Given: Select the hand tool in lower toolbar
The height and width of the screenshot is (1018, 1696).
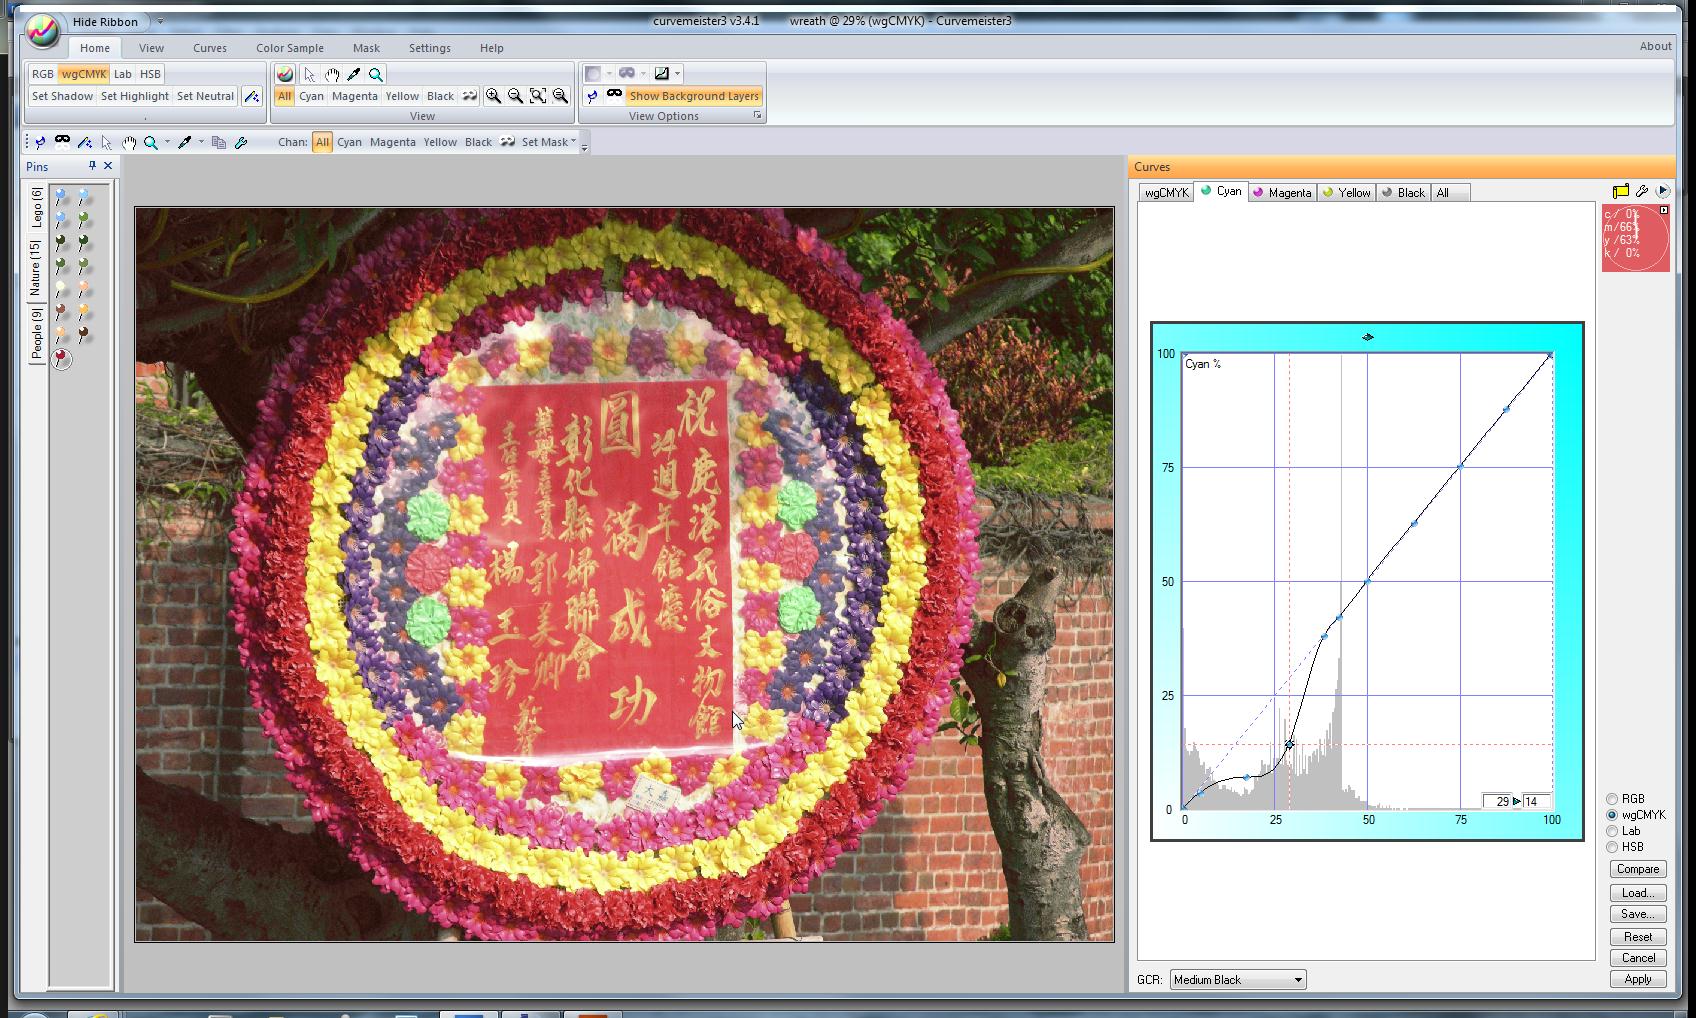Looking at the screenshot, I should (129, 142).
